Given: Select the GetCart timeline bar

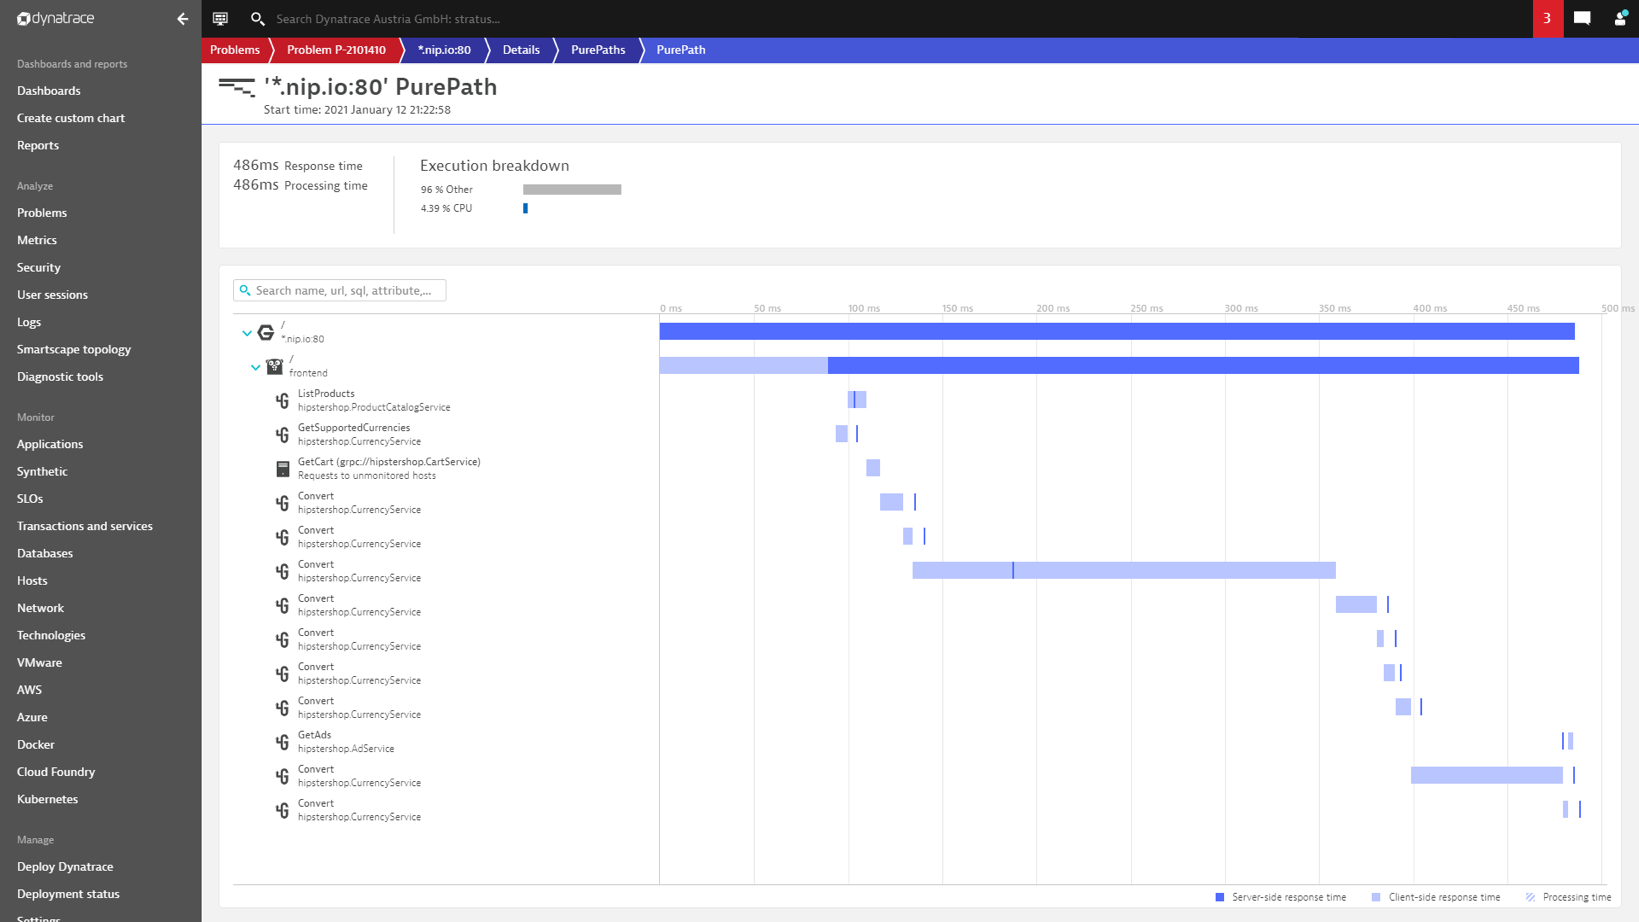Looking at the screenshot, I should pyautogui.click(x=873, y=468).
